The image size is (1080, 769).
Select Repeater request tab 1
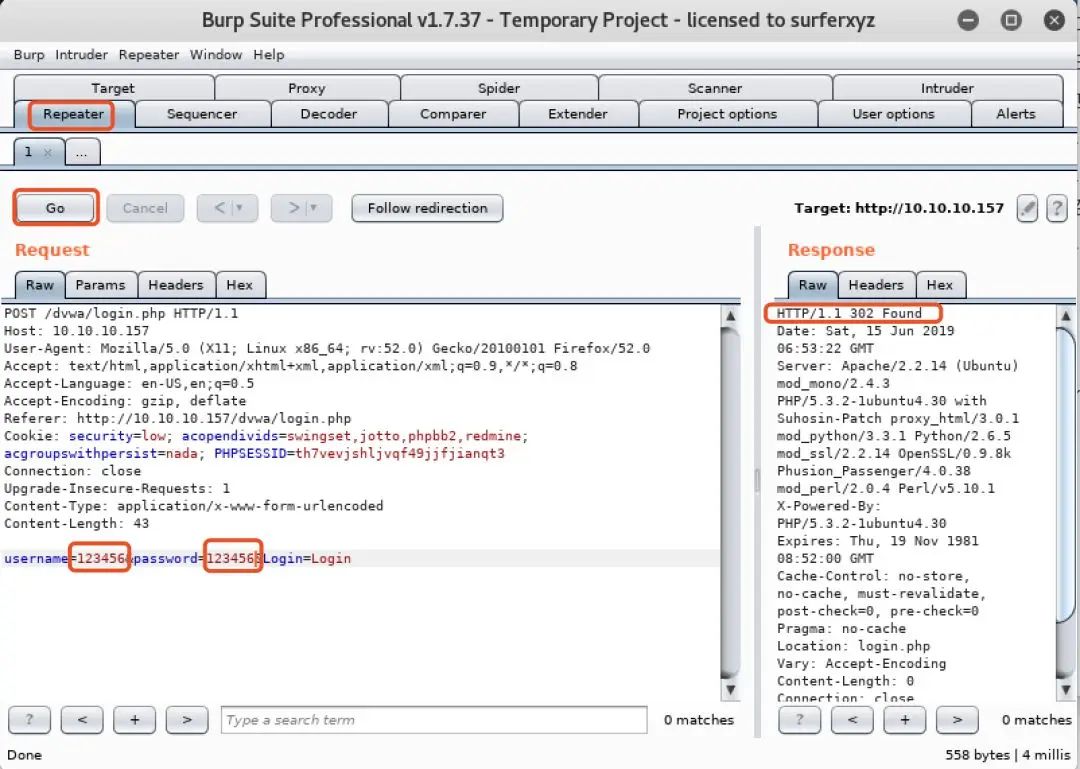tap(29, 152)
